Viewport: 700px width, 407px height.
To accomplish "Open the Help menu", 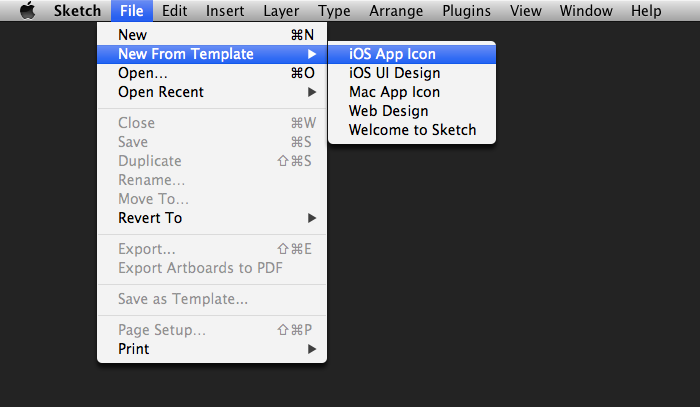I will 646,10.
